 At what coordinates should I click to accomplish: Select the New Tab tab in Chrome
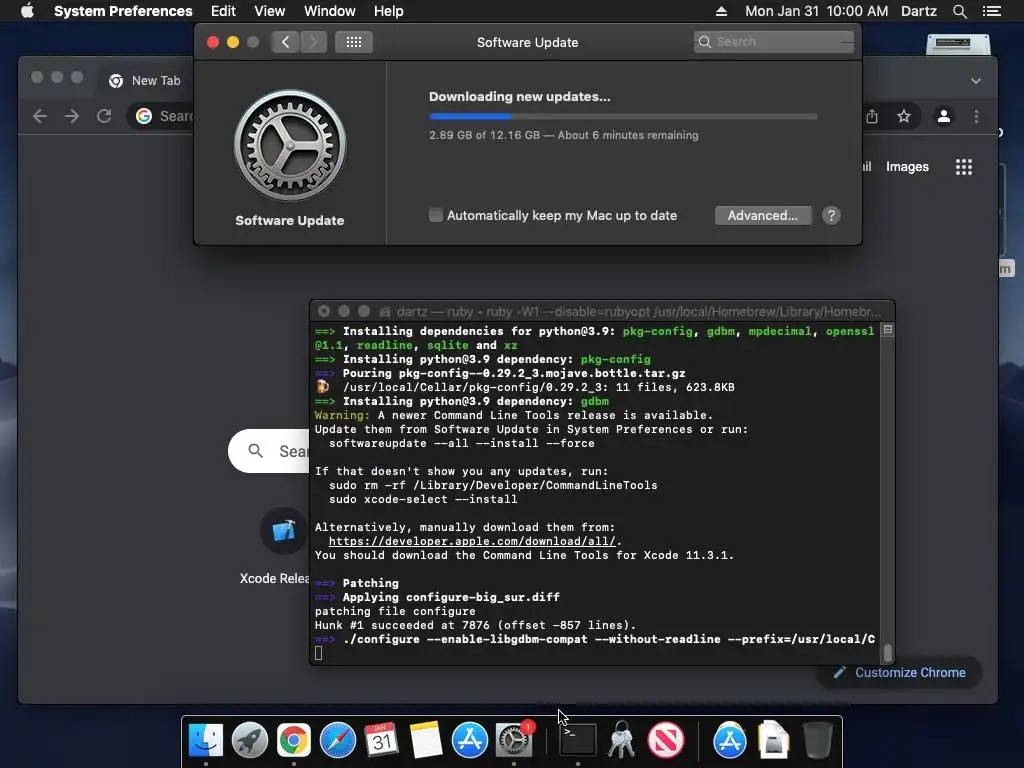point(146,80)
